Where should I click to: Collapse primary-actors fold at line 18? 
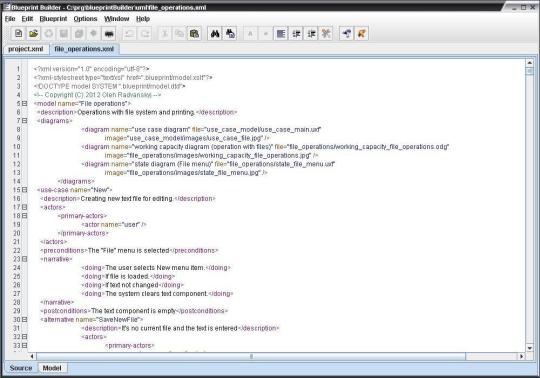24,216
